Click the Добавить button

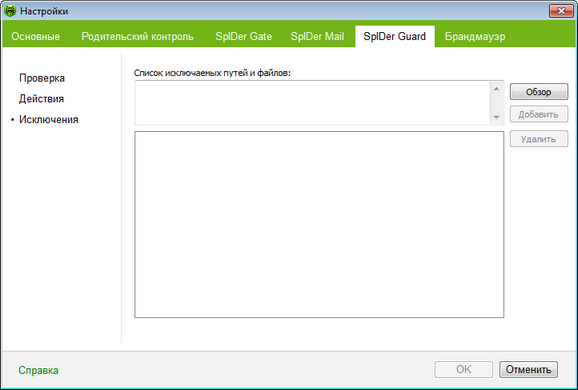pyautogui.click(x=539, y=115)
